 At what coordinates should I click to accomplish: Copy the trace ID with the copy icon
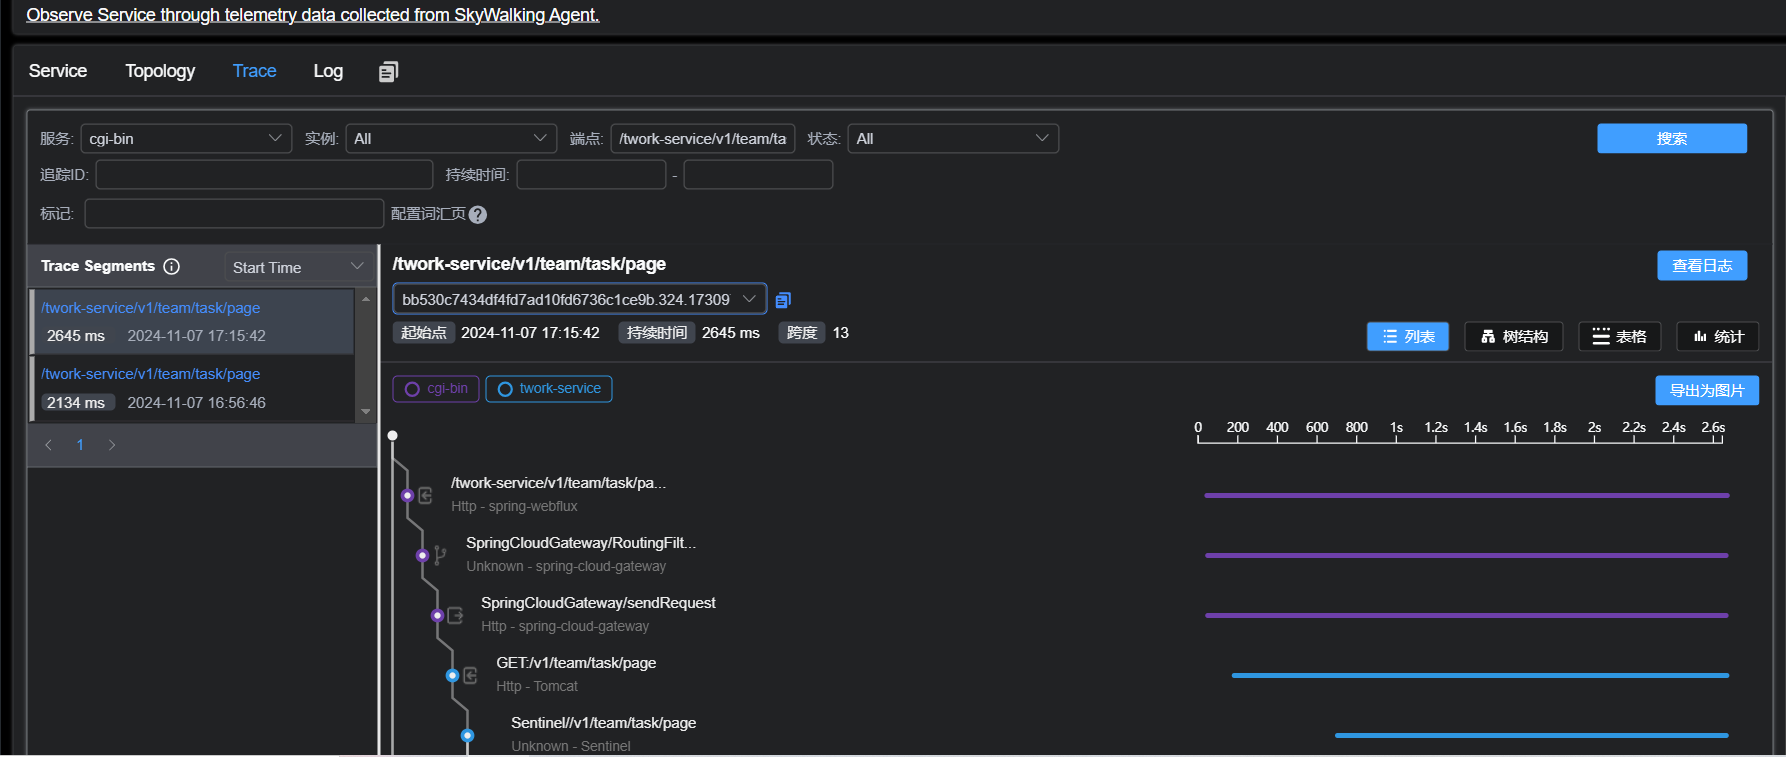click(x=783, y=300)
